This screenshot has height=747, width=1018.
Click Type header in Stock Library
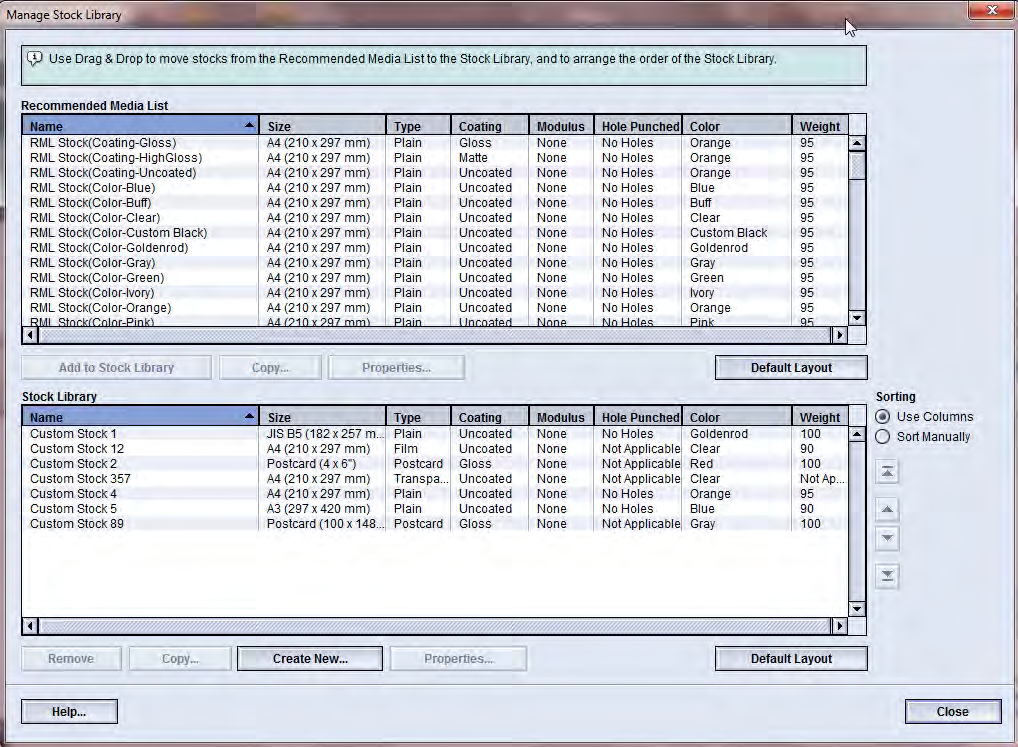419,417
